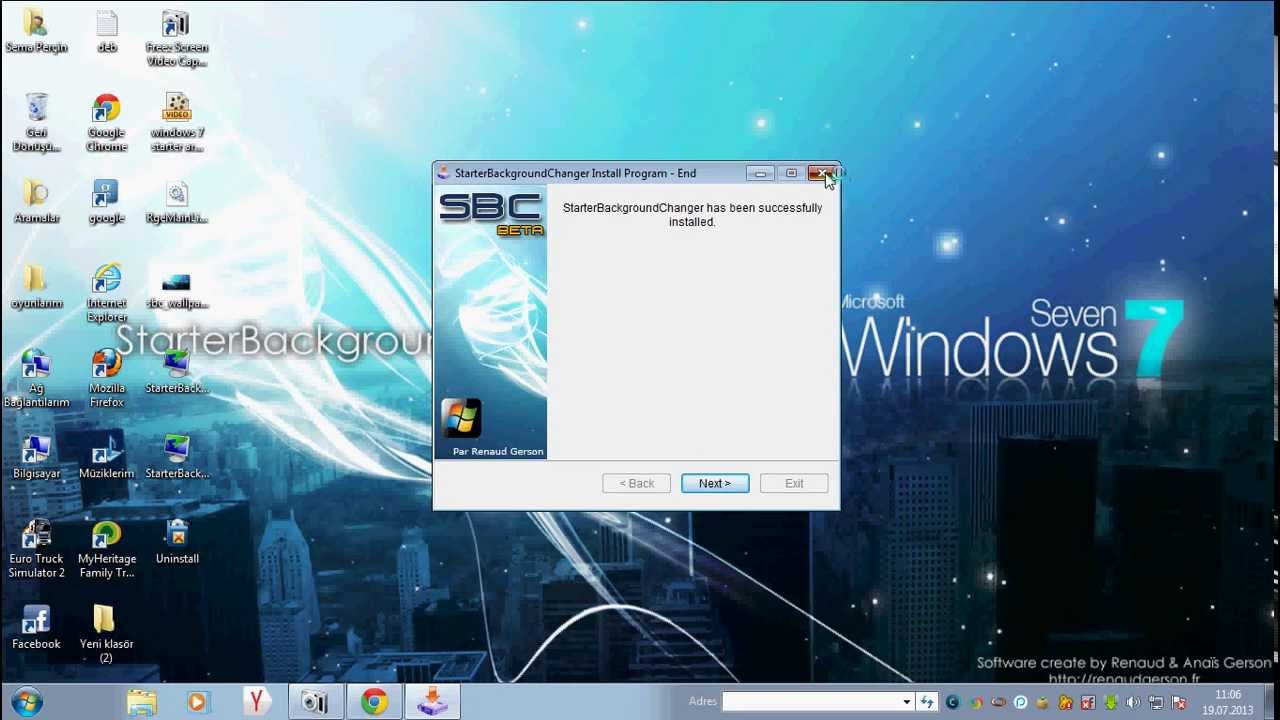This screenshot has width=1280, height=720.
Task: Click the greyed Exit button in installer
Action: (794, 483)
